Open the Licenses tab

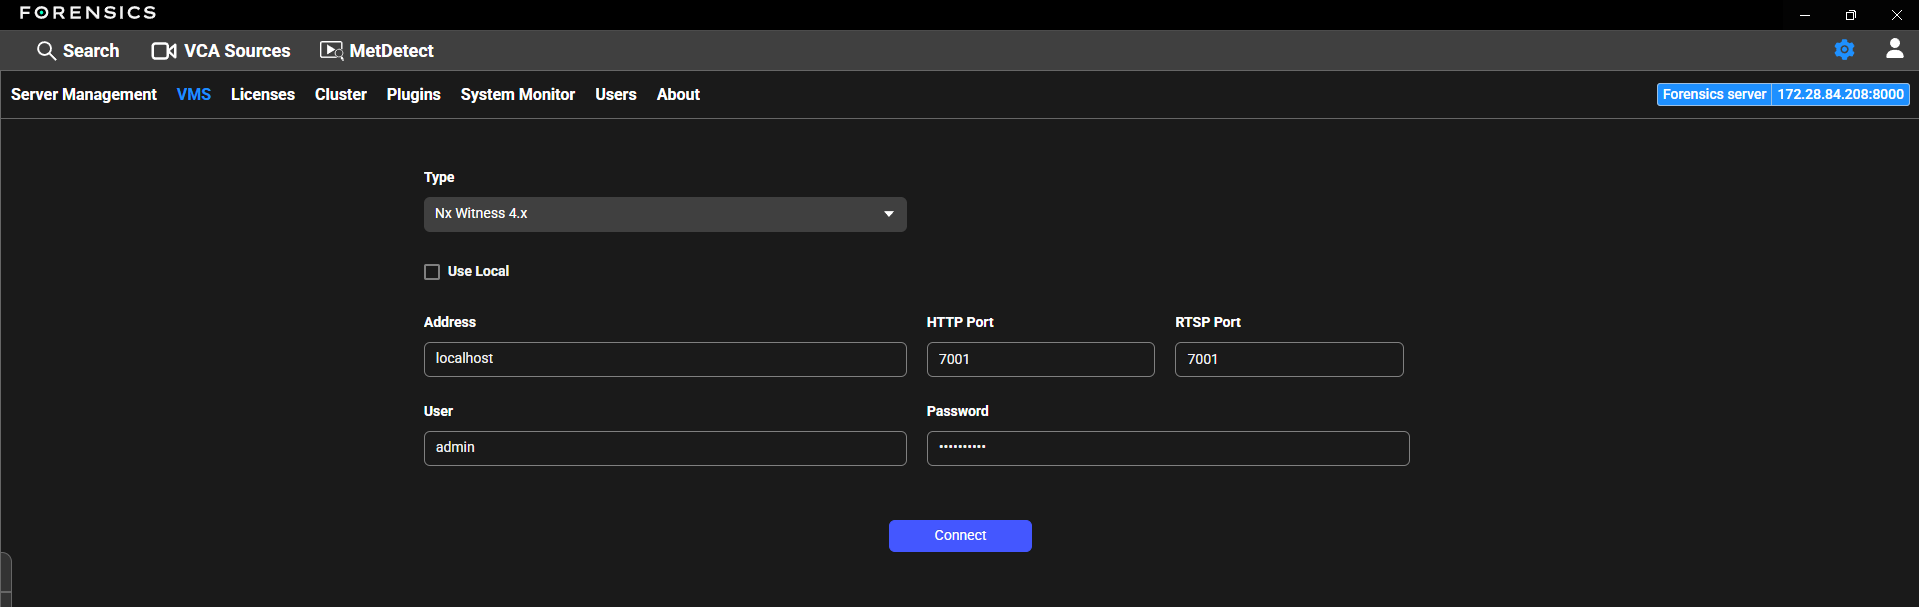(x=262, y=94)
